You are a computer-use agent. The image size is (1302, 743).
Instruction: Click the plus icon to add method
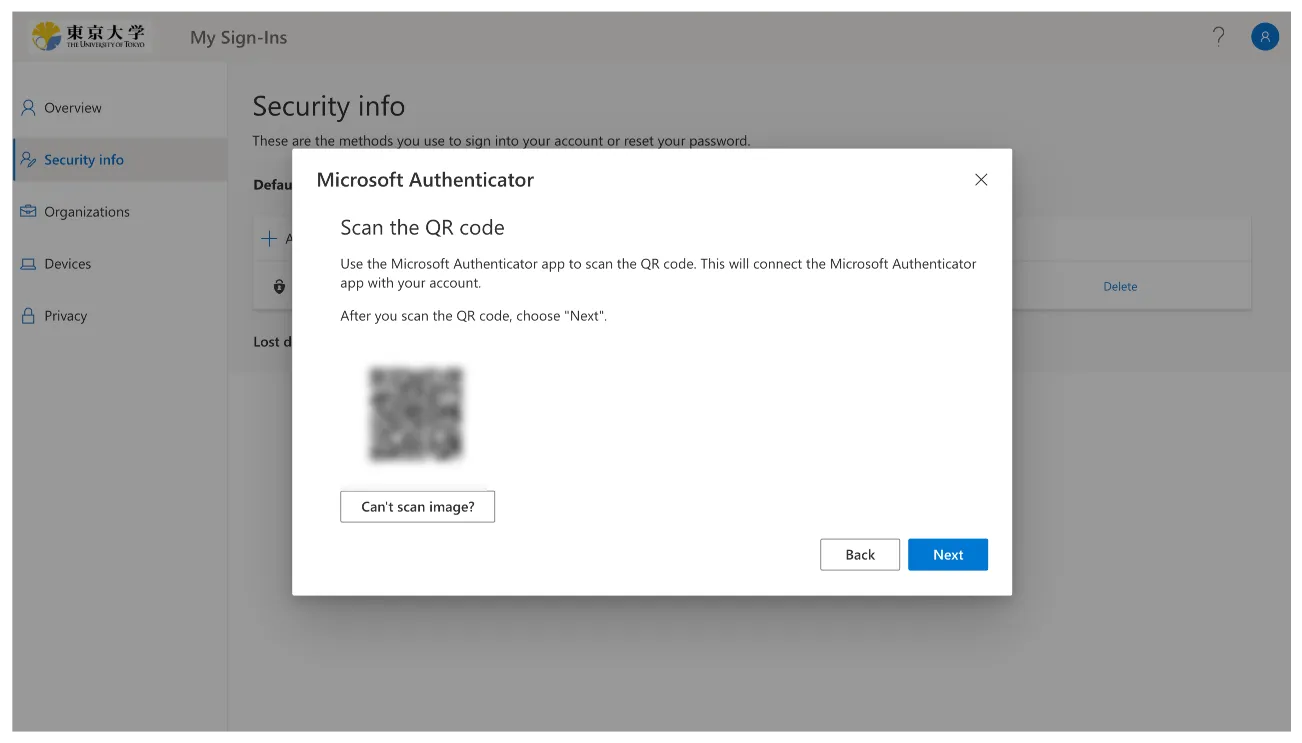click(268, 239)
